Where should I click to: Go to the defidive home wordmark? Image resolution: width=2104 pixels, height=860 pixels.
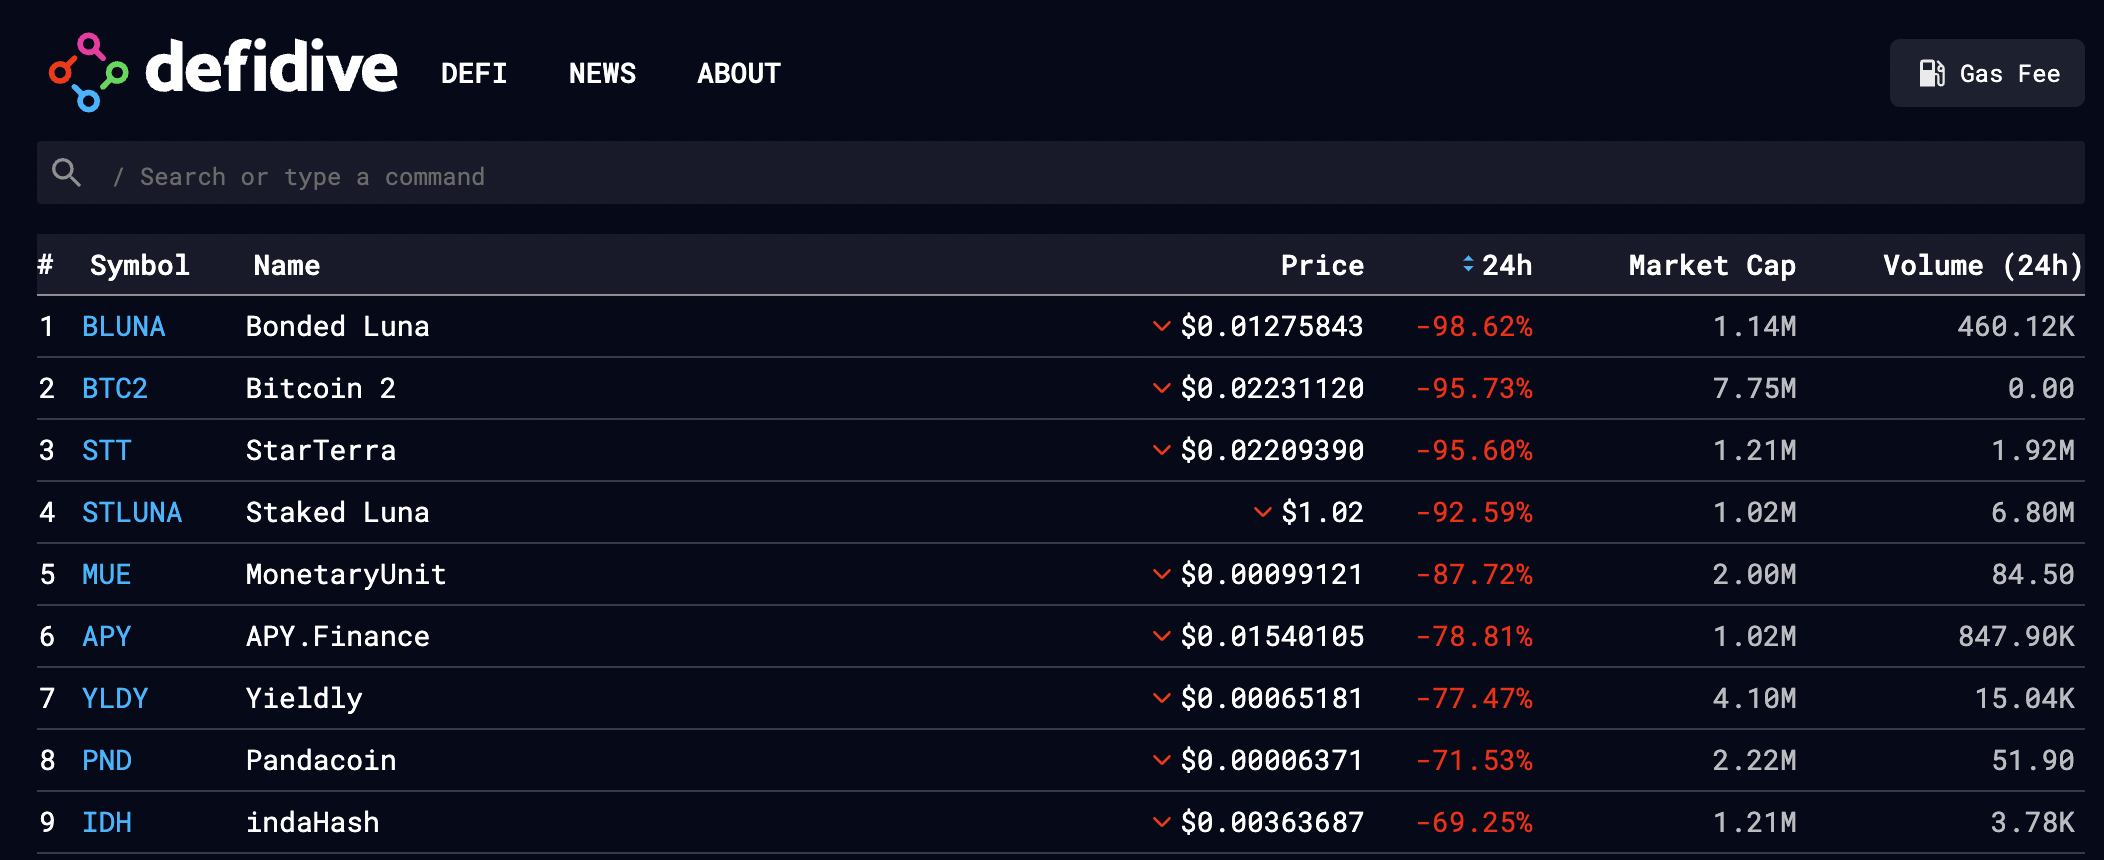click(271, 68)
